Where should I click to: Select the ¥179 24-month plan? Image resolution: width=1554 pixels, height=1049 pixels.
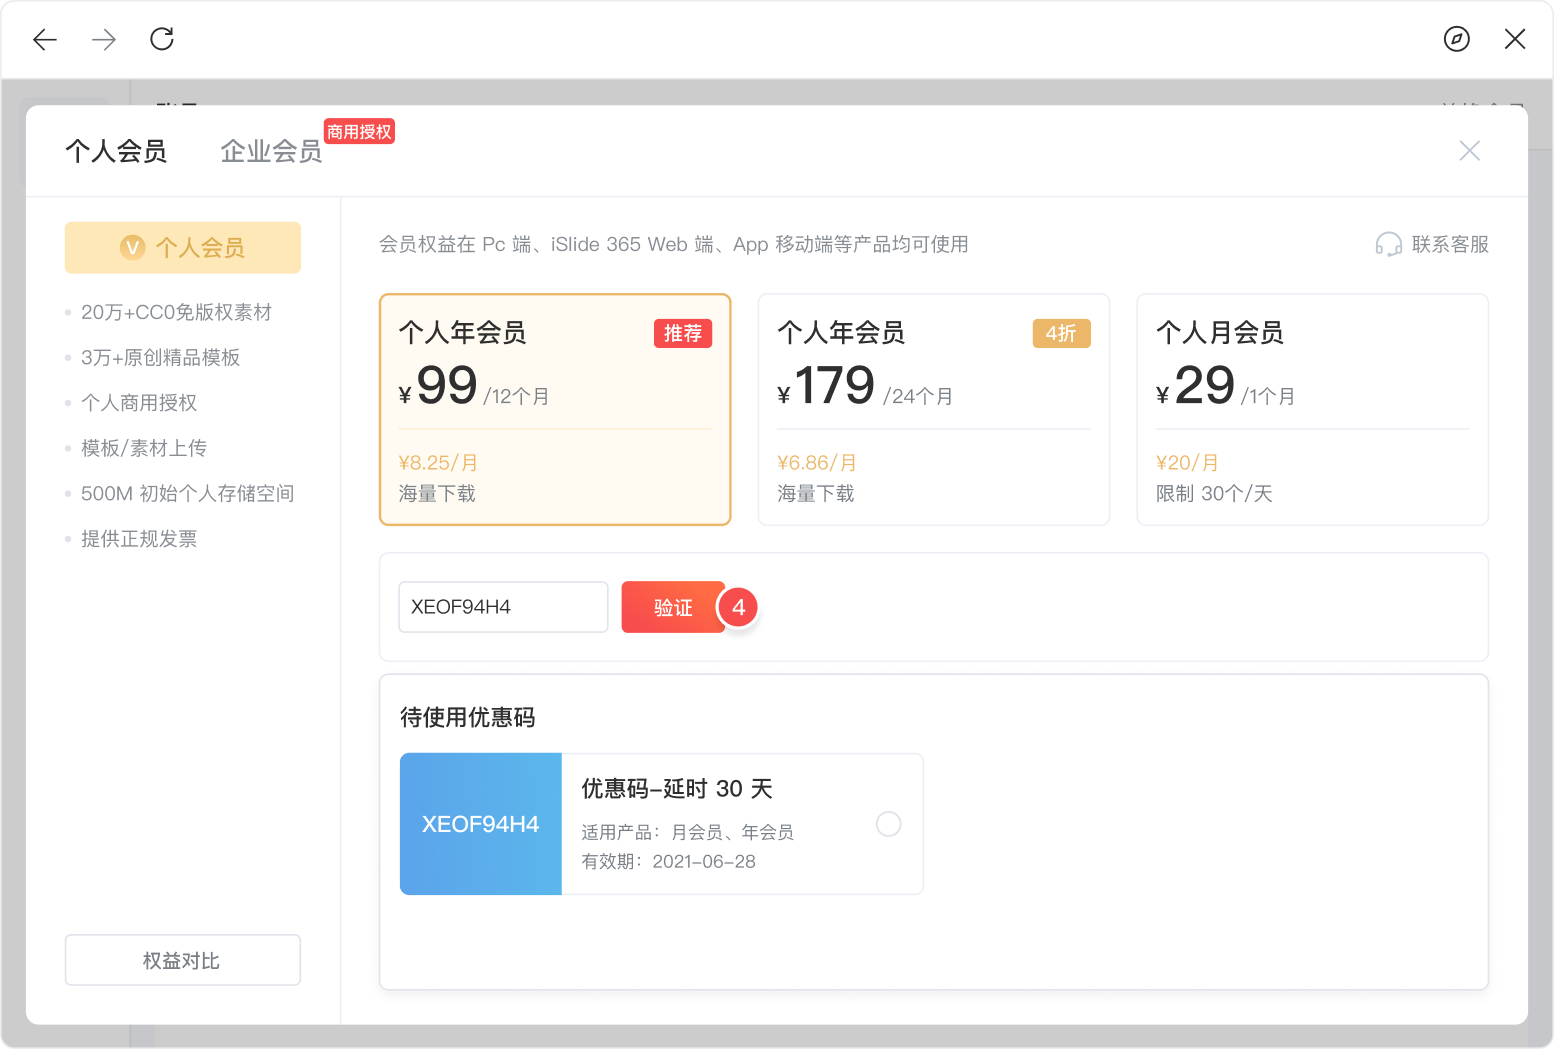coord(933,409)
